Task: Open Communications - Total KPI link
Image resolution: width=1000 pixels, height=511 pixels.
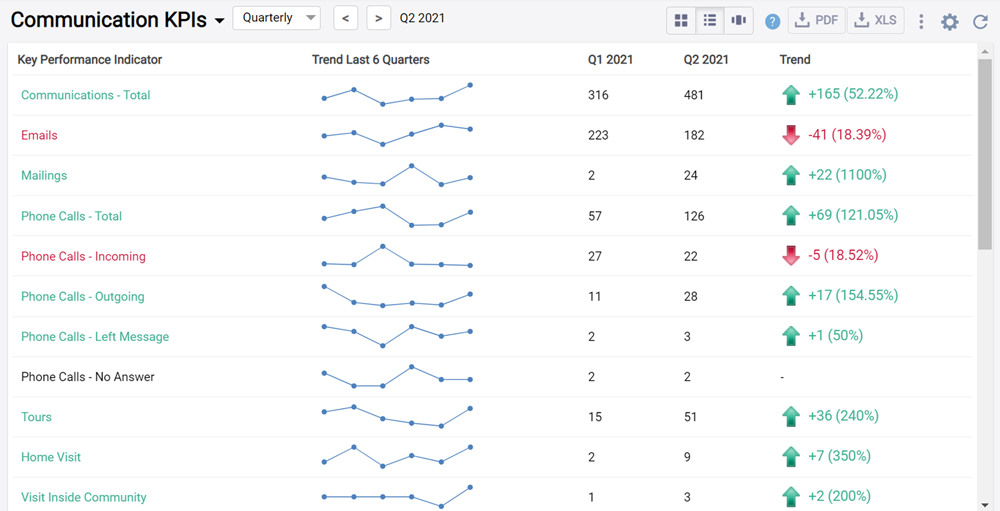Action: (85, 95)
